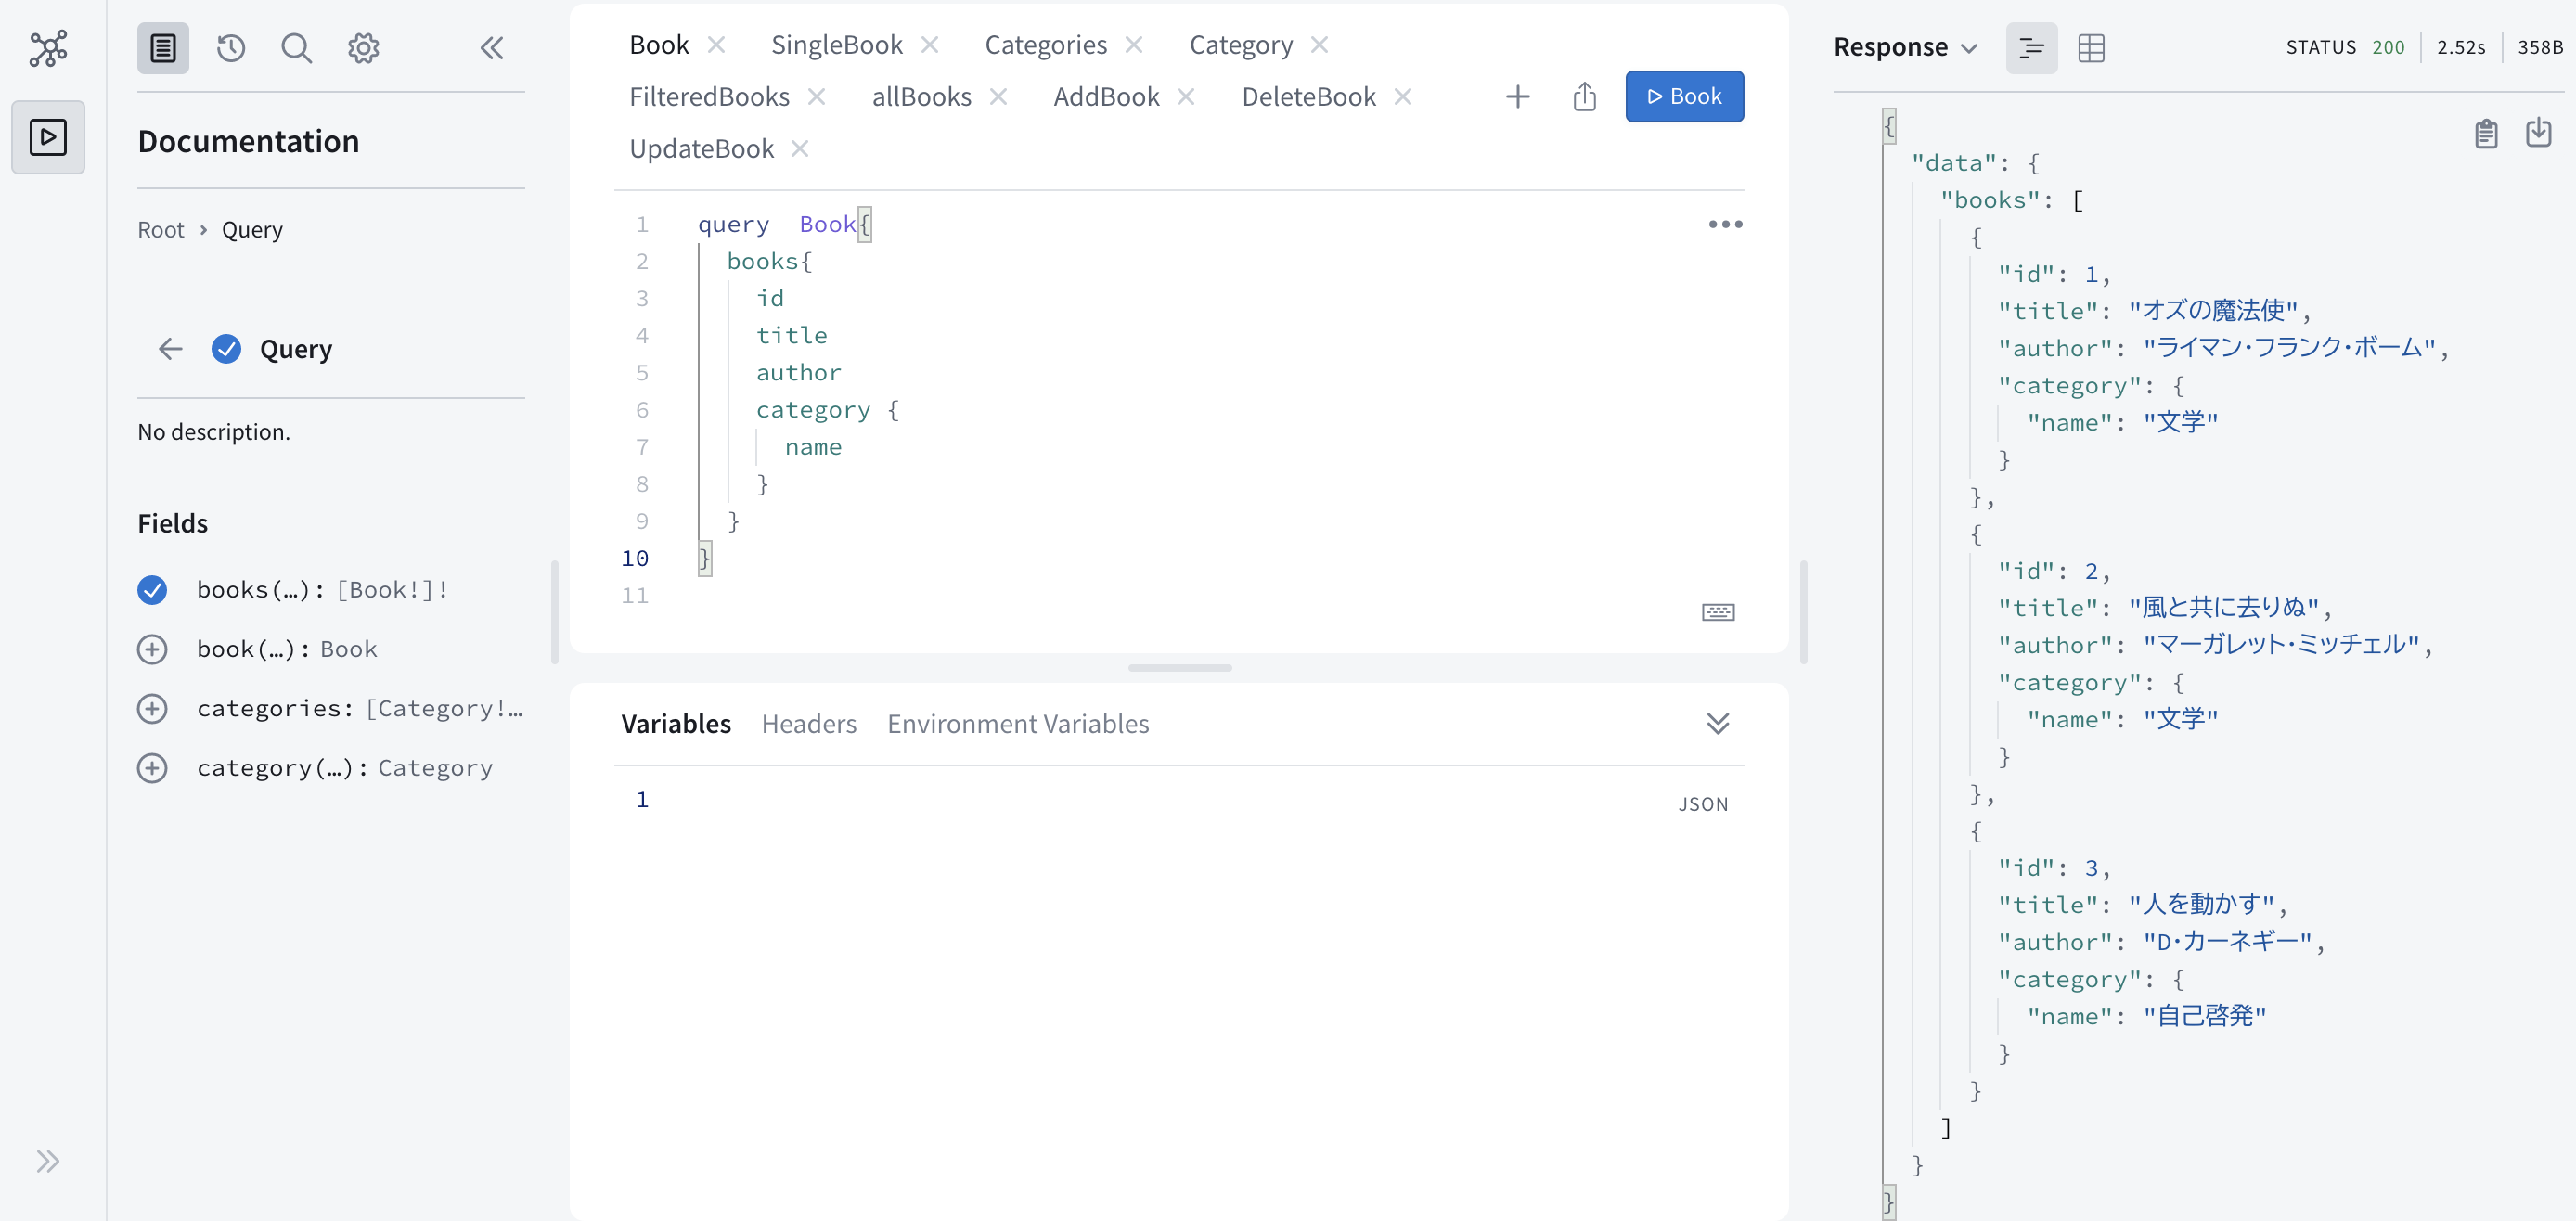Viewport: 2576px width, 1221px height.
Task: Uncheck the books field checkbox
Action: coord(152,589)
